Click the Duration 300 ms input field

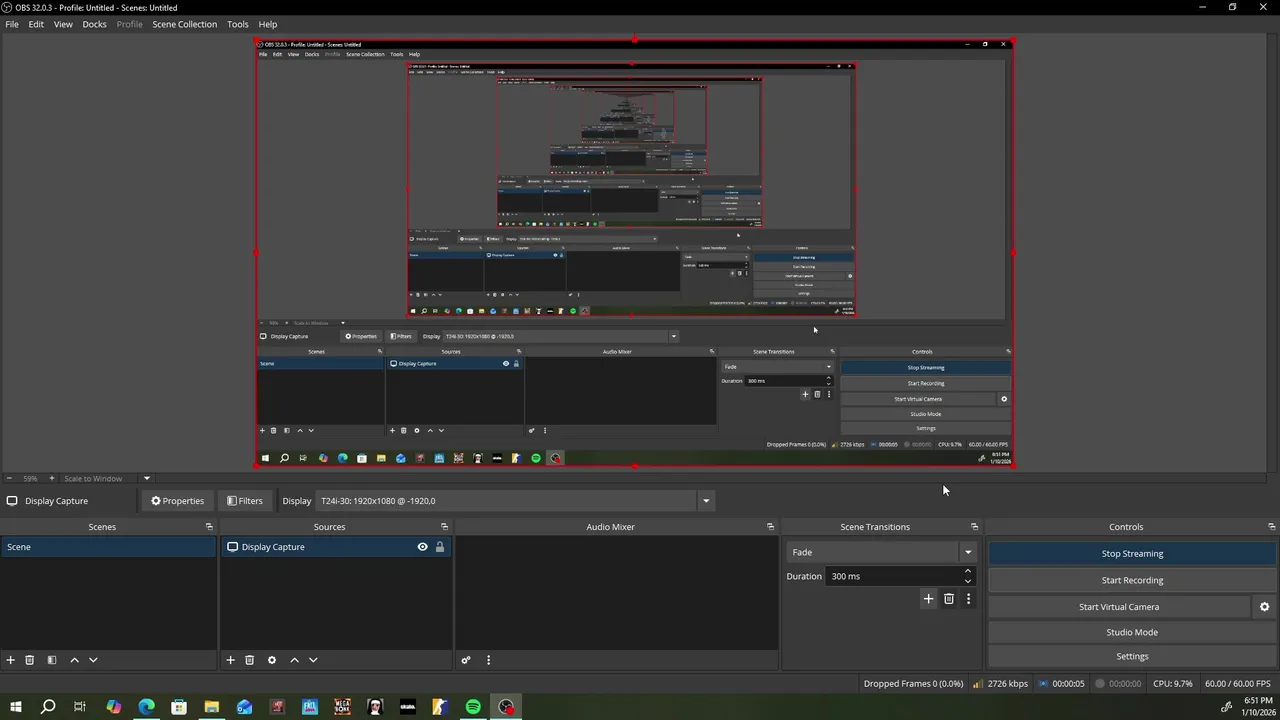click(x=894, y=576)
